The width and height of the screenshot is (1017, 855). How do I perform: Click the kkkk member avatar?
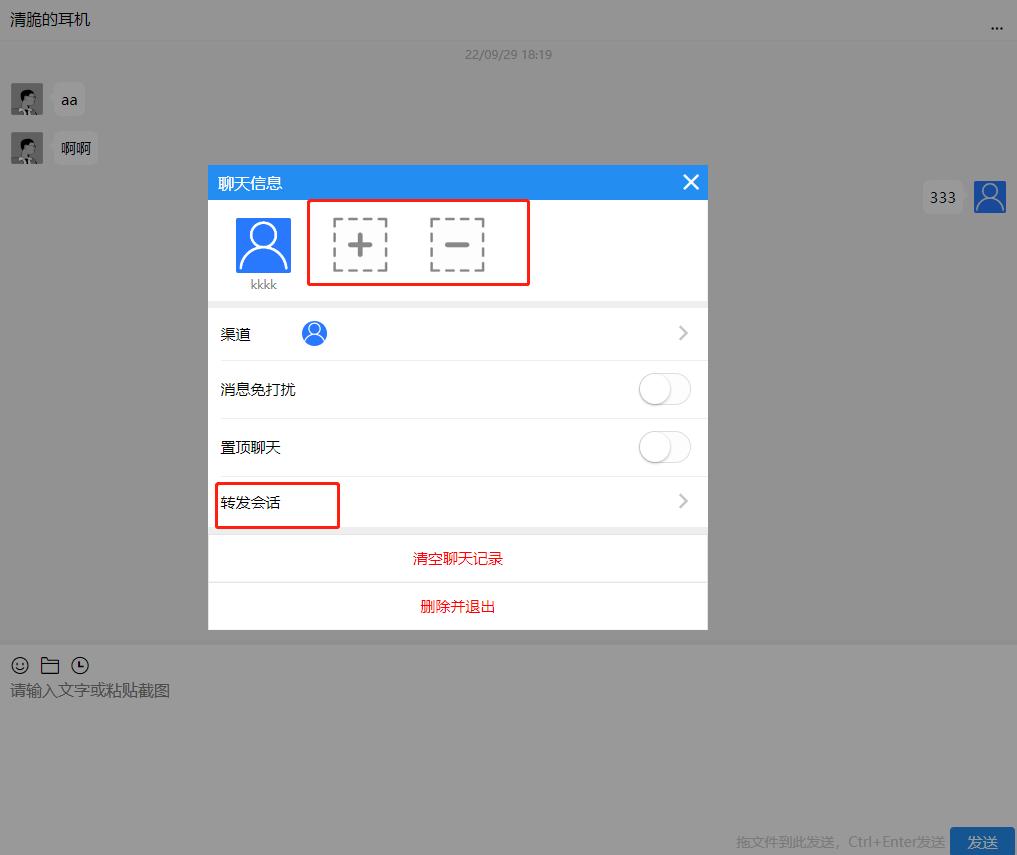pyautogui.click(x=263, y=243)
